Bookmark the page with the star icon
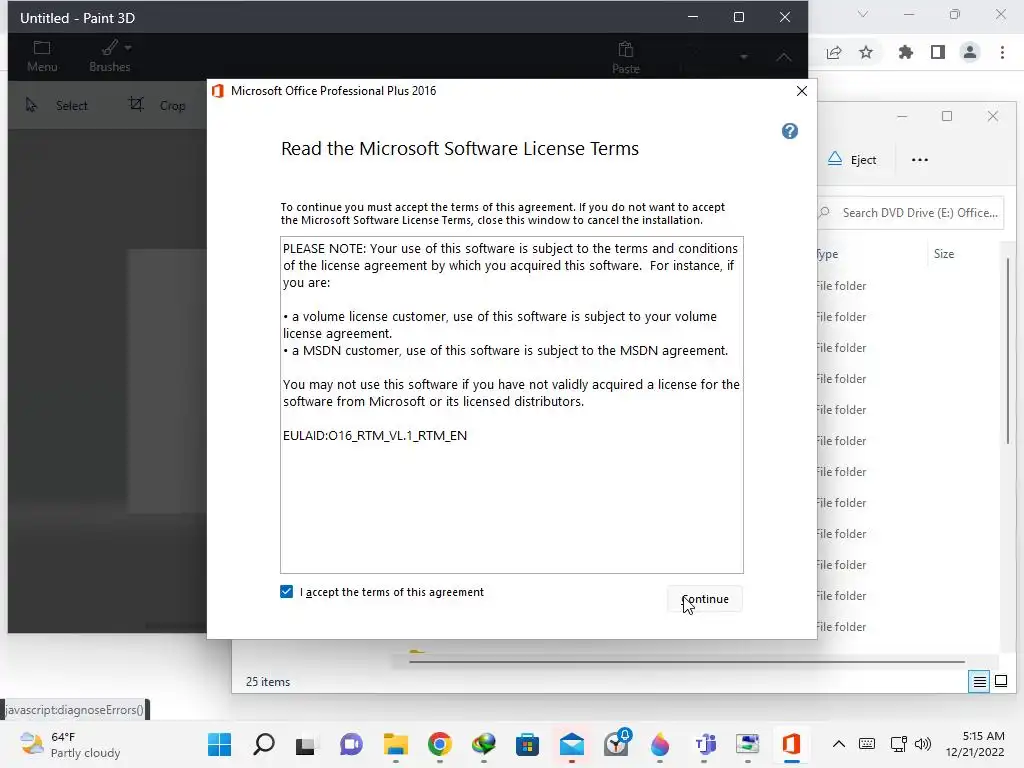1024x768 pixels. pos(866,52)
